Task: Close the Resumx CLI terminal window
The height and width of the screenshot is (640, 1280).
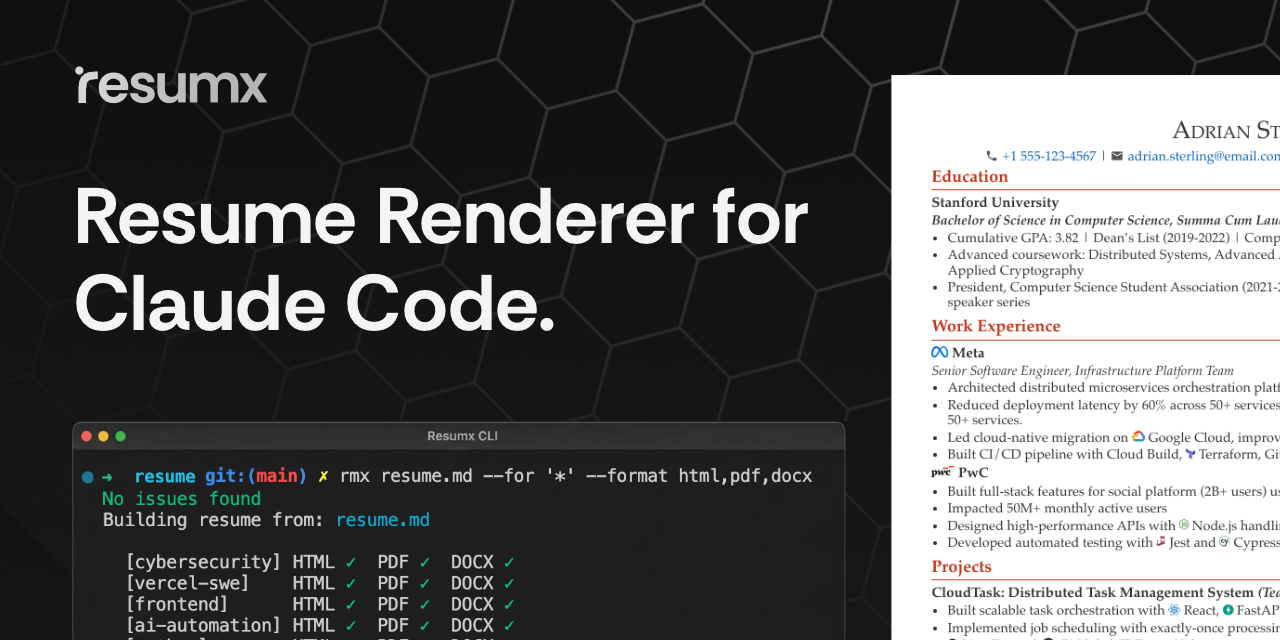Action: tap(86, 436)
